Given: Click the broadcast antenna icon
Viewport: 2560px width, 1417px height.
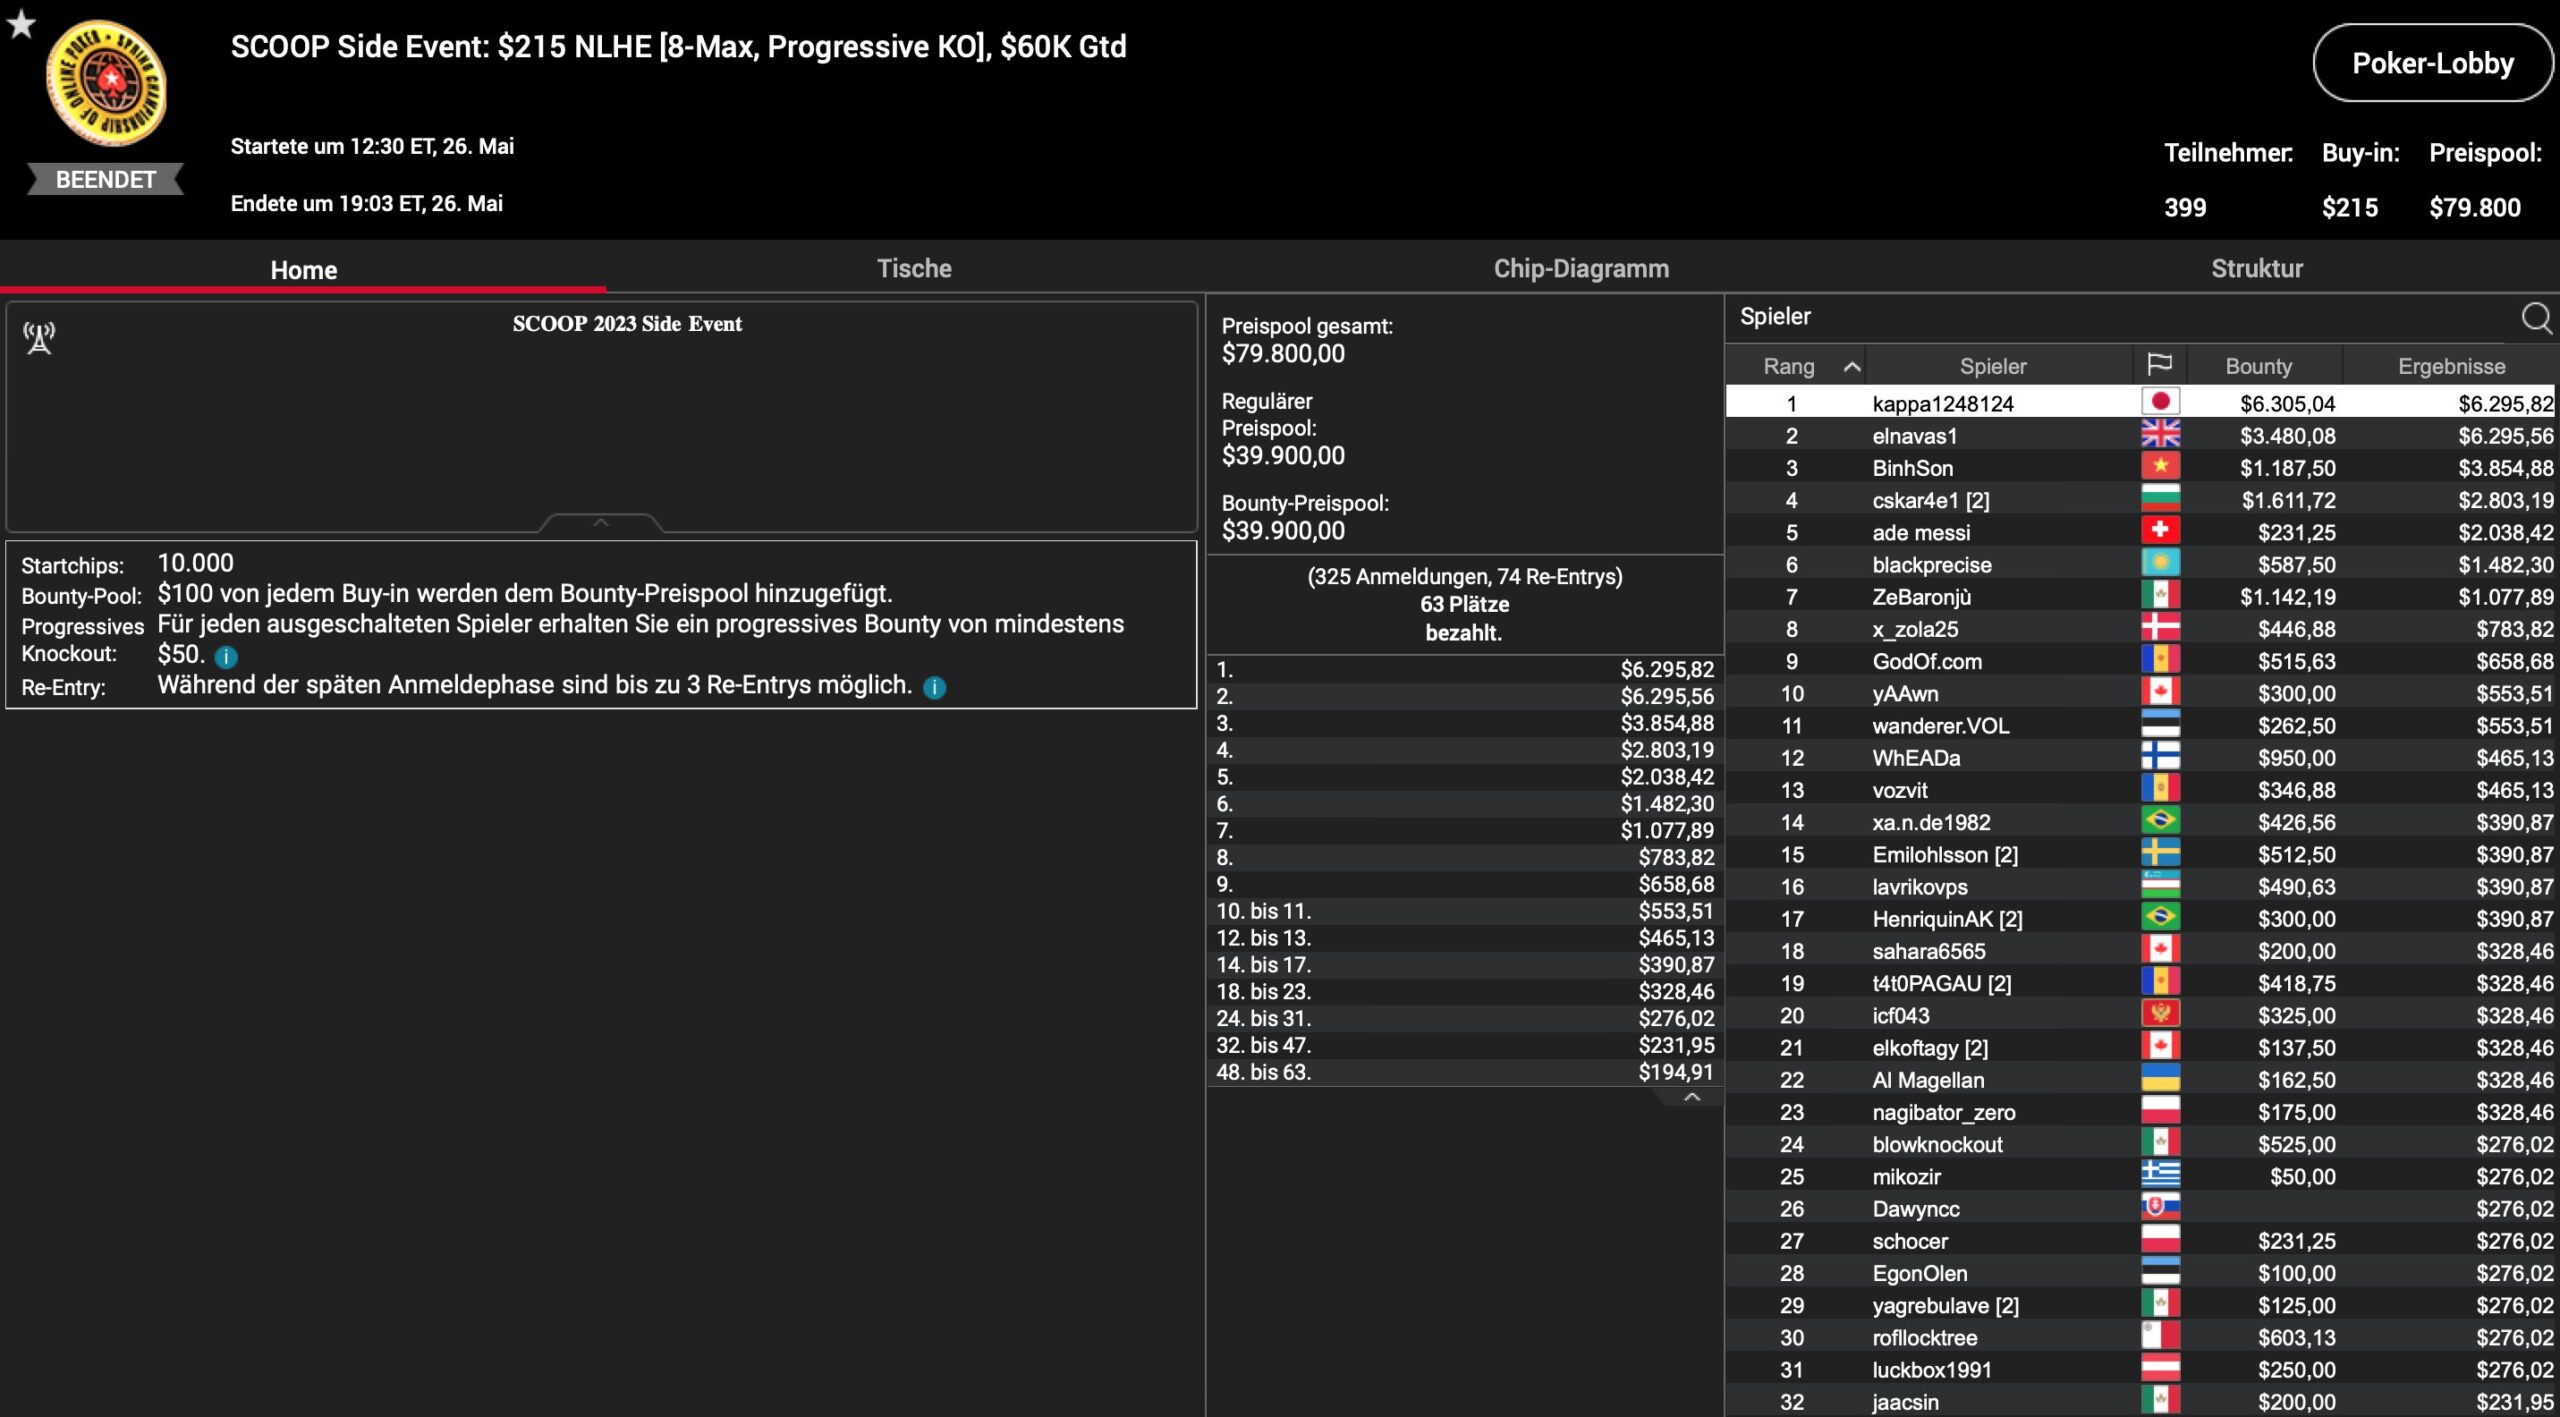Looking at the screenshot, I should pyautogui.click(x=39, y=338).
